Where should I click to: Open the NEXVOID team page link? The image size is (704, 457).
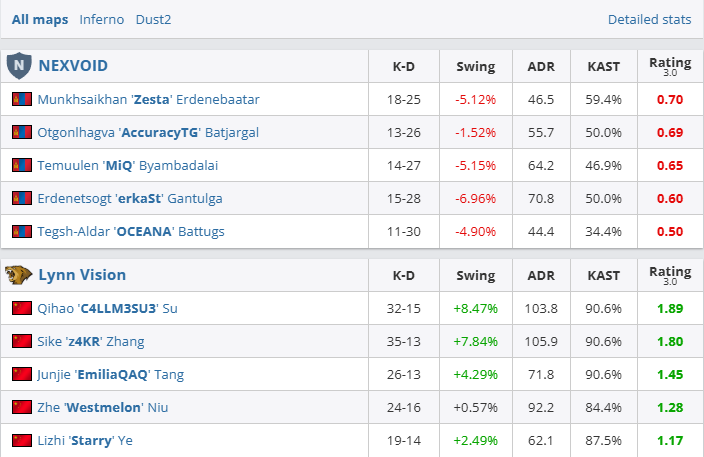tap(73, 66)
